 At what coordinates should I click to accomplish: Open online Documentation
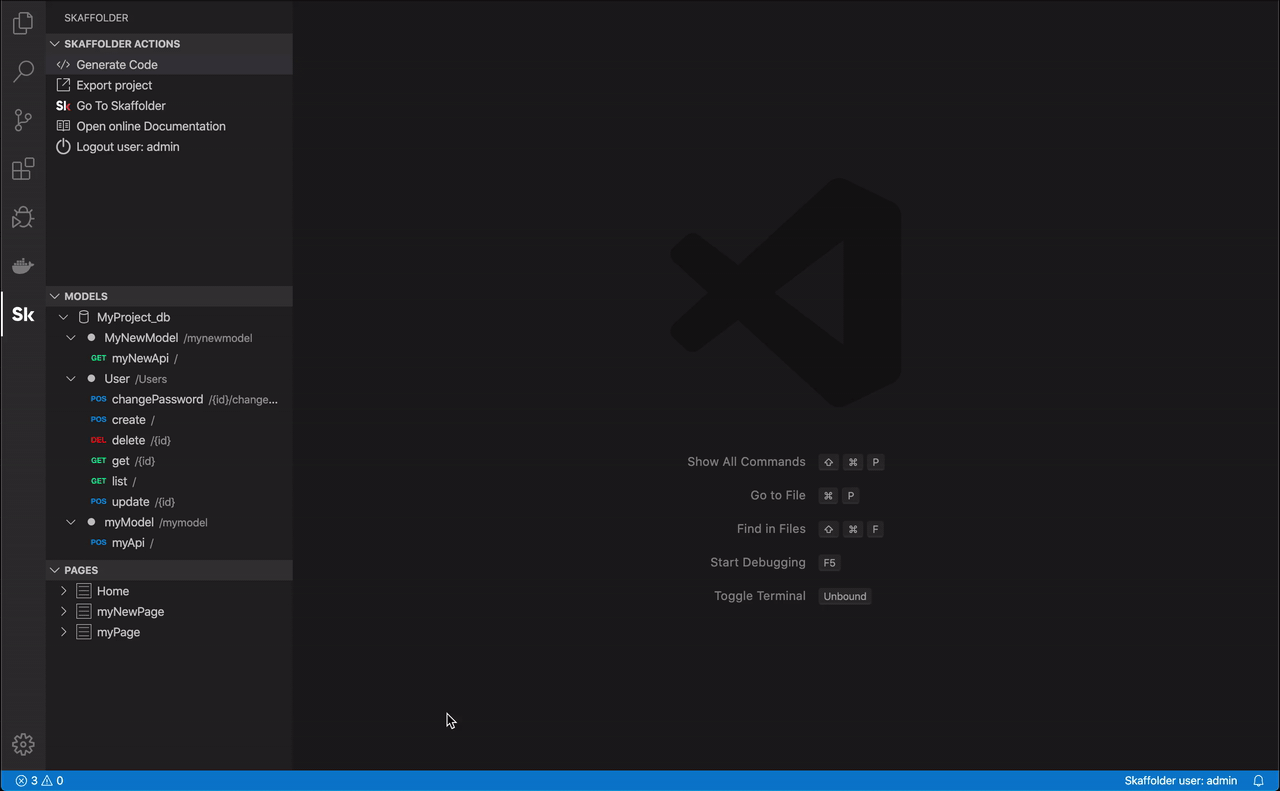pos(150,126)
